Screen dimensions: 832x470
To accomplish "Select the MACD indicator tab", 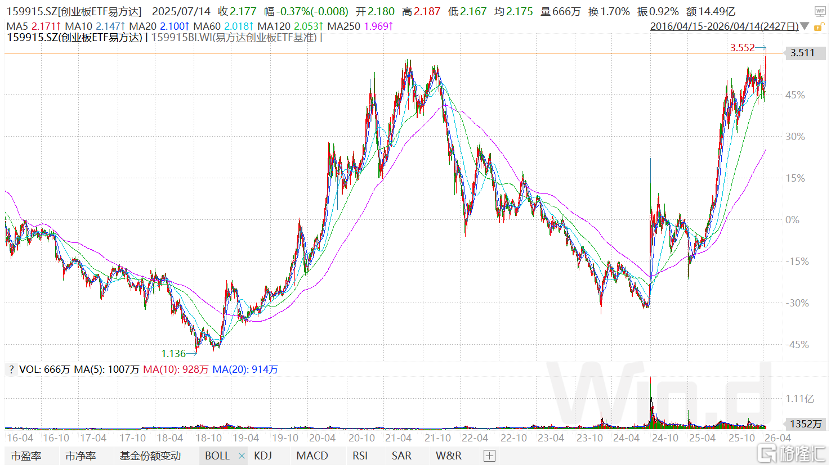I will 312,456.
